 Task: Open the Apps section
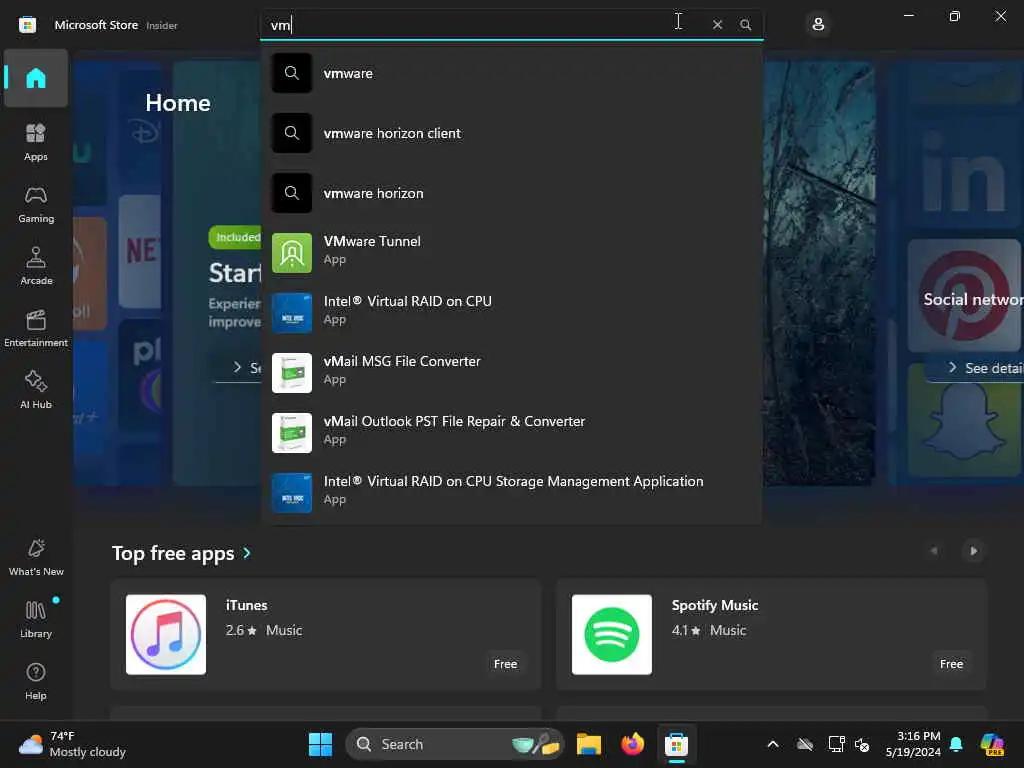(36, 142)
